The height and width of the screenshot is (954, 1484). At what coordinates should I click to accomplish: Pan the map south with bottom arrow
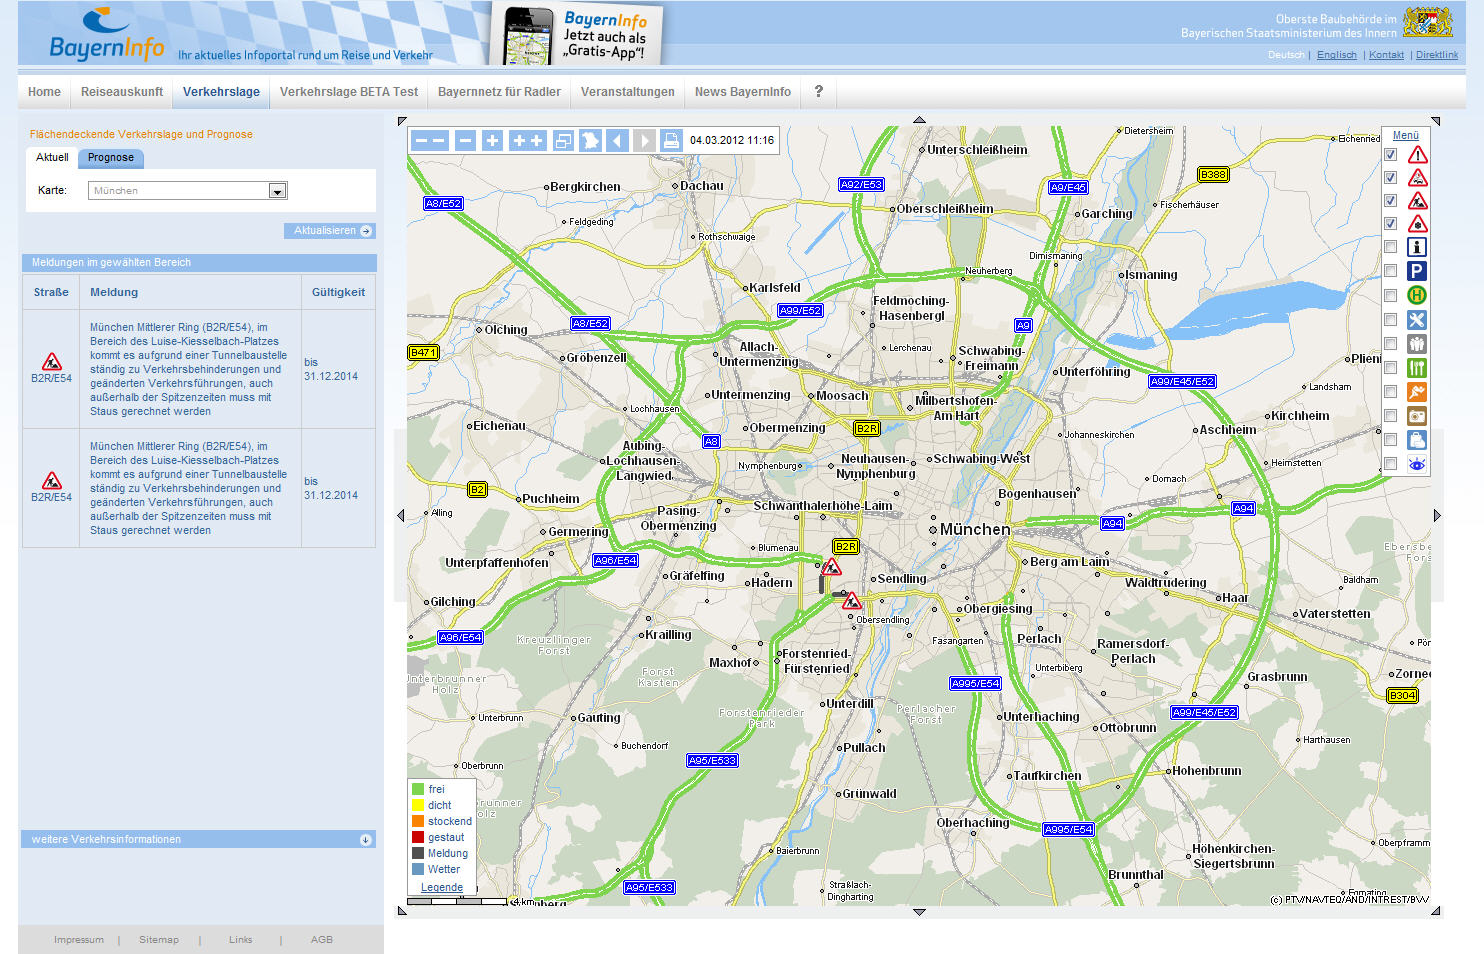point(919,912)
